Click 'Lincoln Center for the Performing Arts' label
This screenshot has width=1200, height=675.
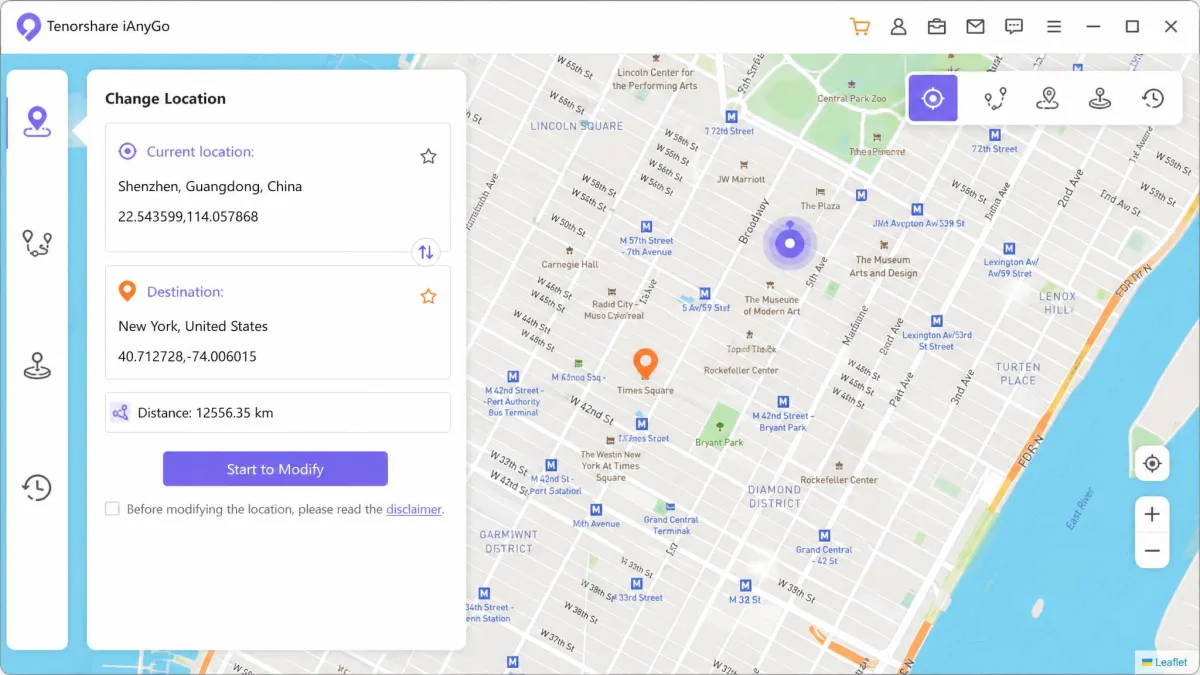click(x=655, y=79)
